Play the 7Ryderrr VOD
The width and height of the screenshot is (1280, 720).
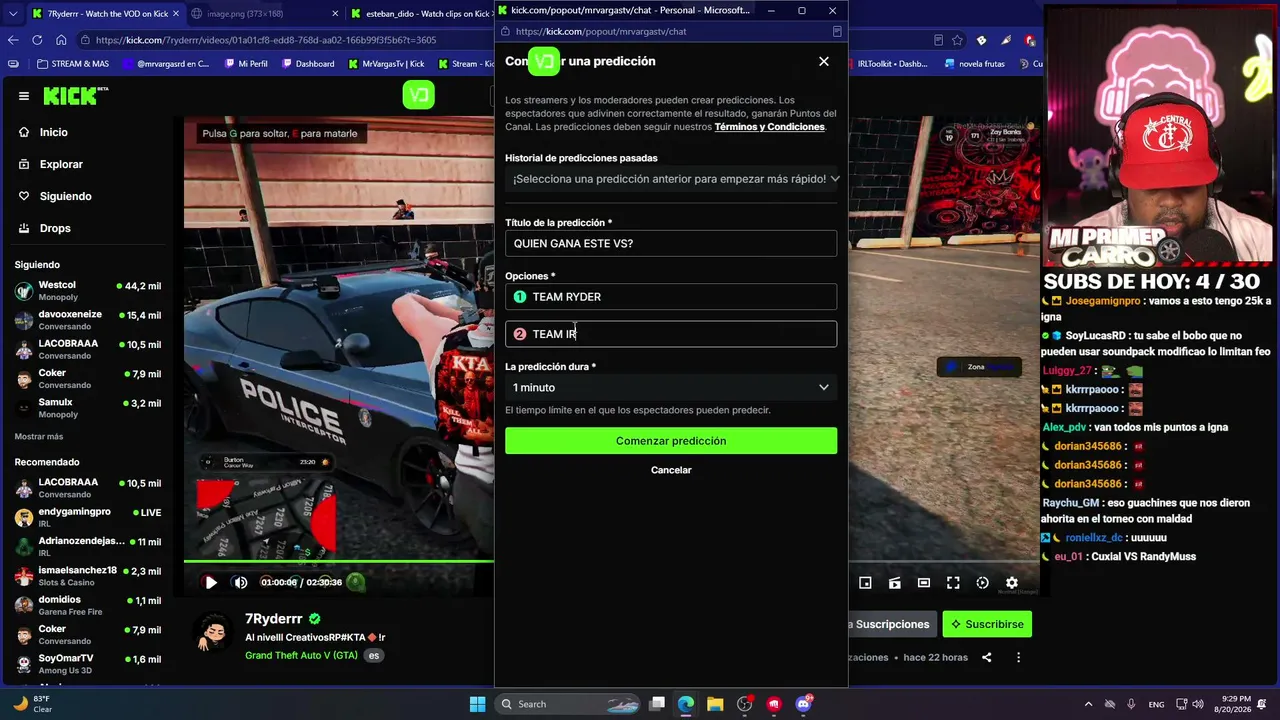point(211,582)
